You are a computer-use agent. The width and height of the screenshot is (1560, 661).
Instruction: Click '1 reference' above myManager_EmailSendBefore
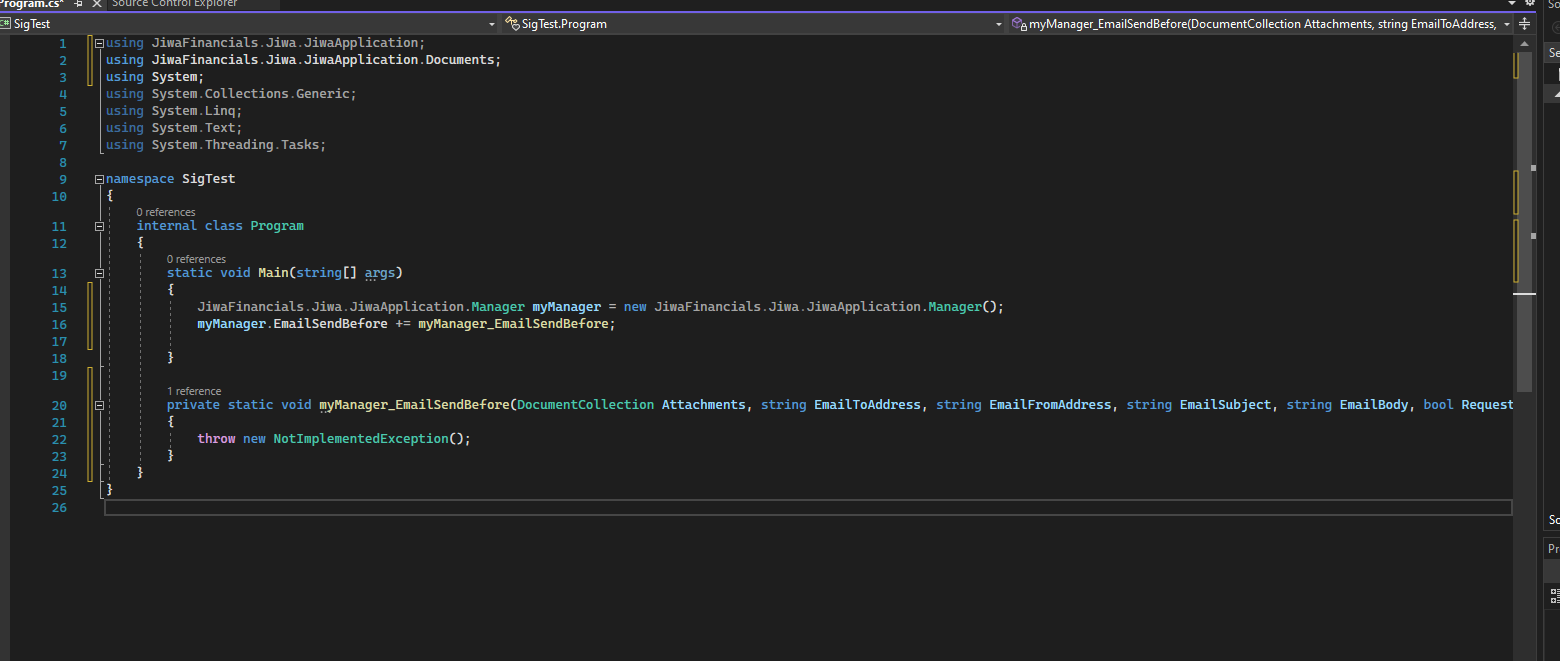194,391
